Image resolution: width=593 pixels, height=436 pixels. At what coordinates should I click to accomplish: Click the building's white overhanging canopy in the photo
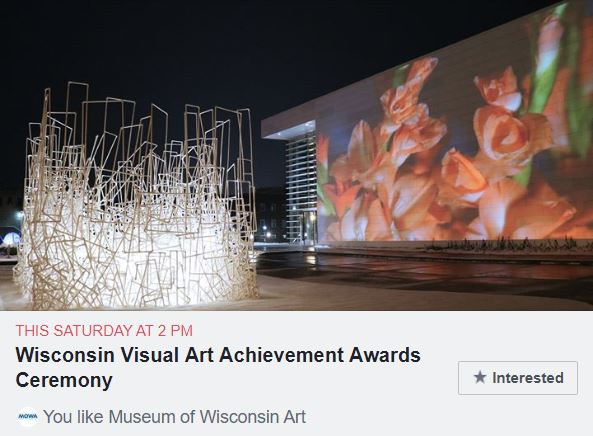point(289,130)
